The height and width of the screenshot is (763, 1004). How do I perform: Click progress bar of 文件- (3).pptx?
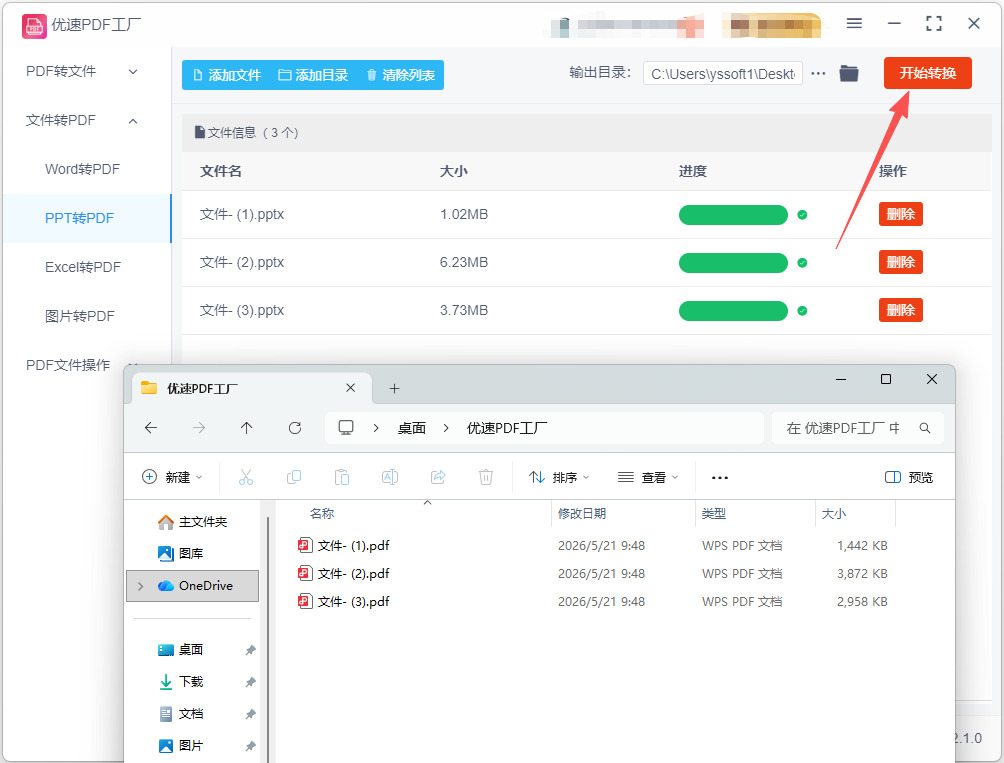pos(733,311)
